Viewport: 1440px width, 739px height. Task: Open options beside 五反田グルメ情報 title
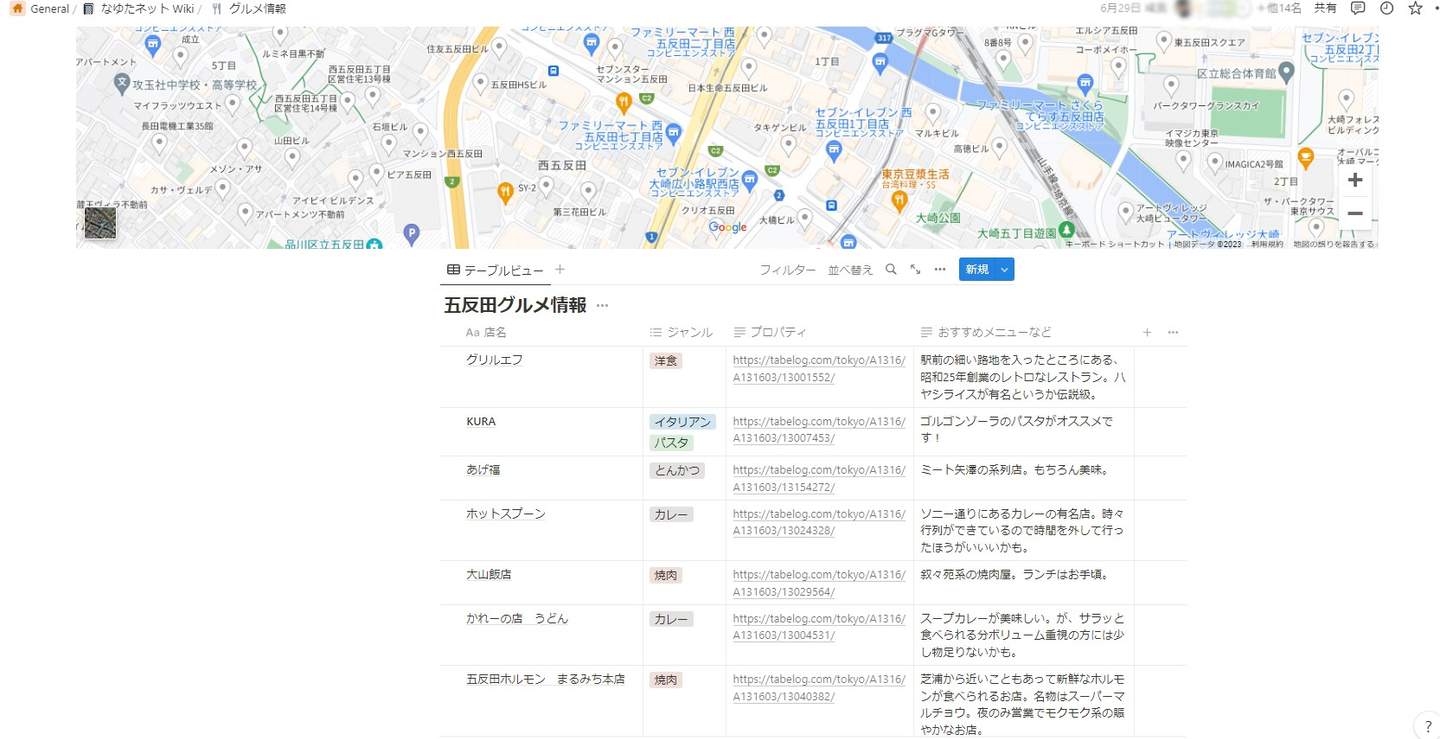pyautogui.click(x=602, y=306)
